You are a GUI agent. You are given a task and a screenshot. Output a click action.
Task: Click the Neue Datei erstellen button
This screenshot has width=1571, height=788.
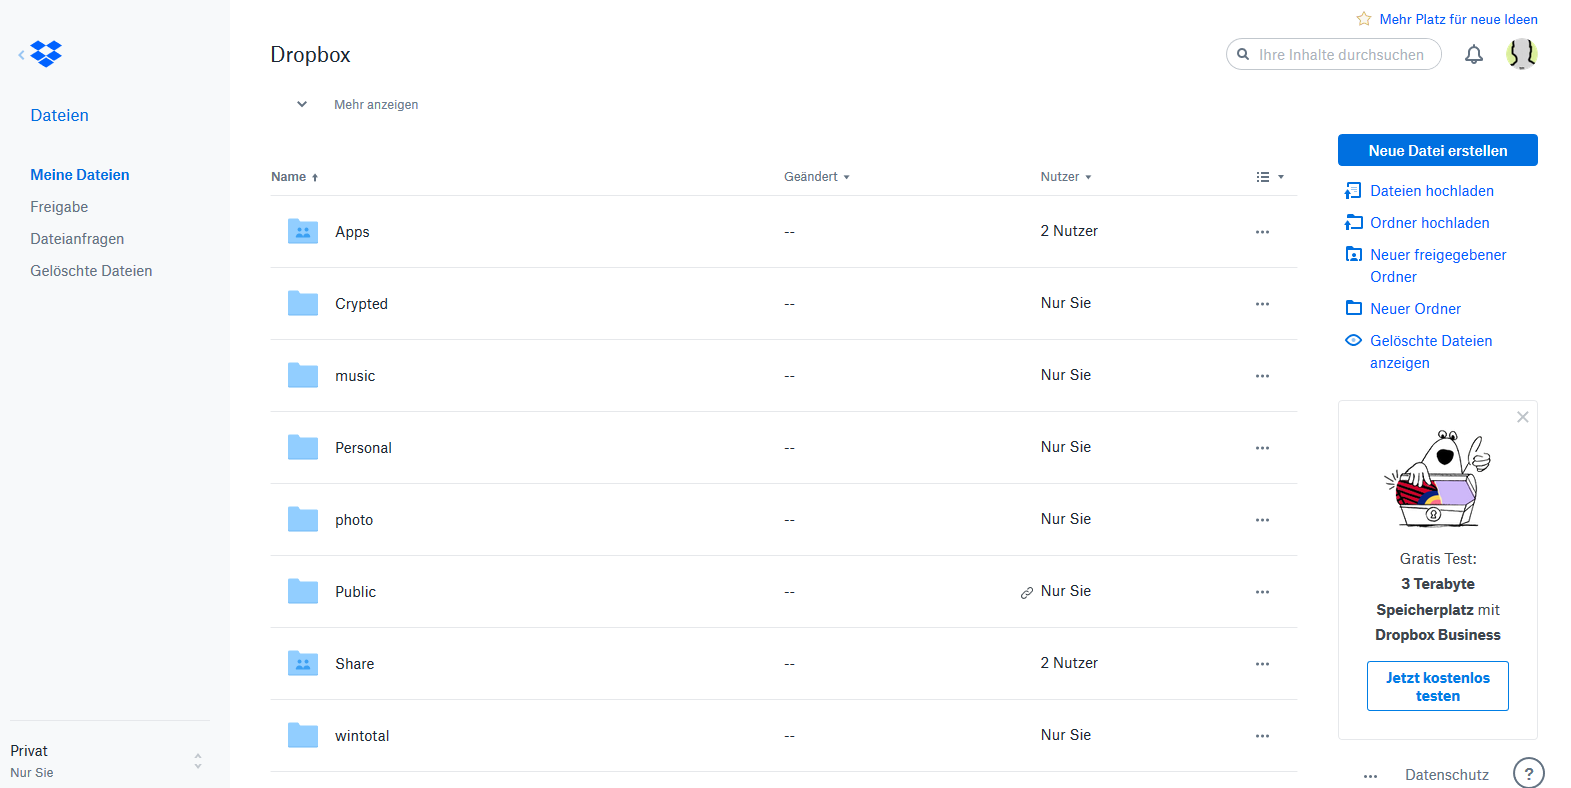click(1437, 151)
